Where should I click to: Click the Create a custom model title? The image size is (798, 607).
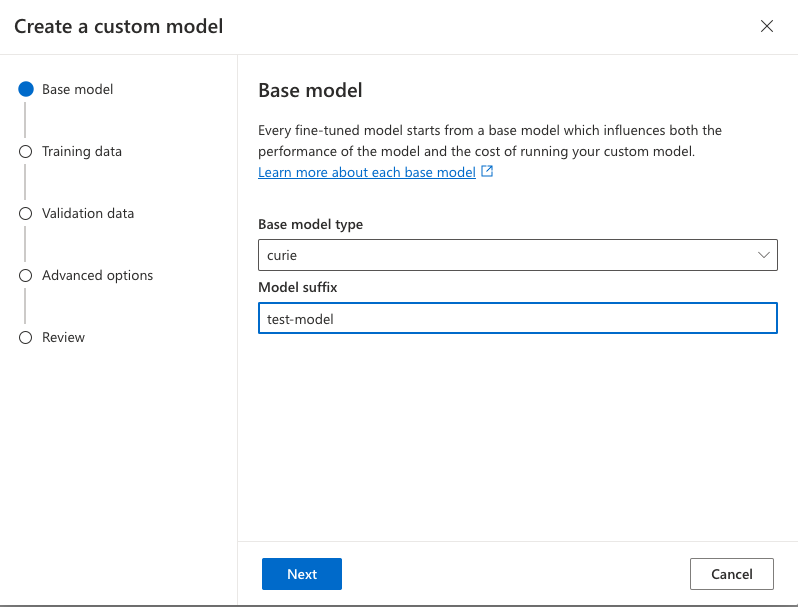(x=118, y=26)
